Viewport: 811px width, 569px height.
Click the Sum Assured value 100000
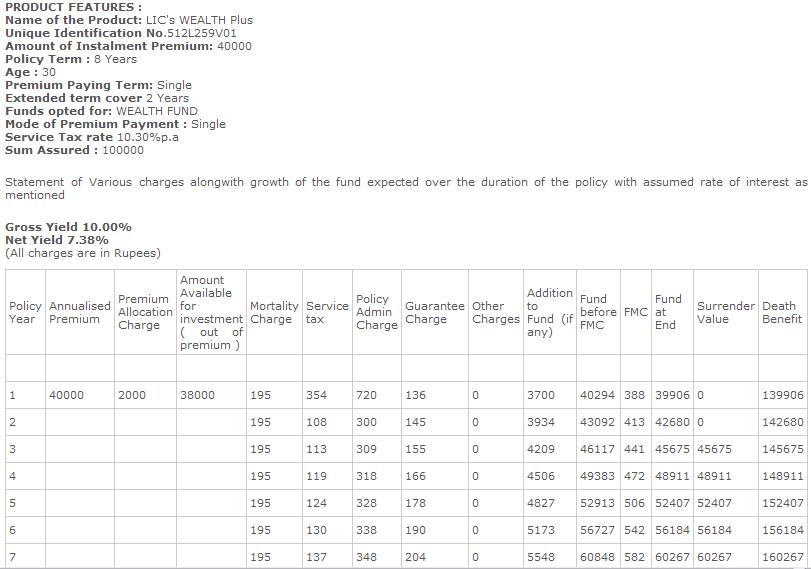pyautogui.click(x=123, y=150)
